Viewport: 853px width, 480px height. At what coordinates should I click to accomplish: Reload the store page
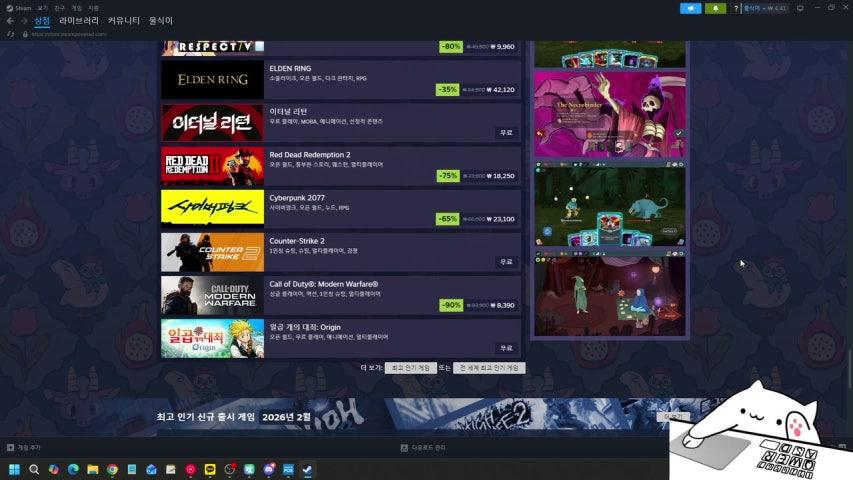point(10,34)
